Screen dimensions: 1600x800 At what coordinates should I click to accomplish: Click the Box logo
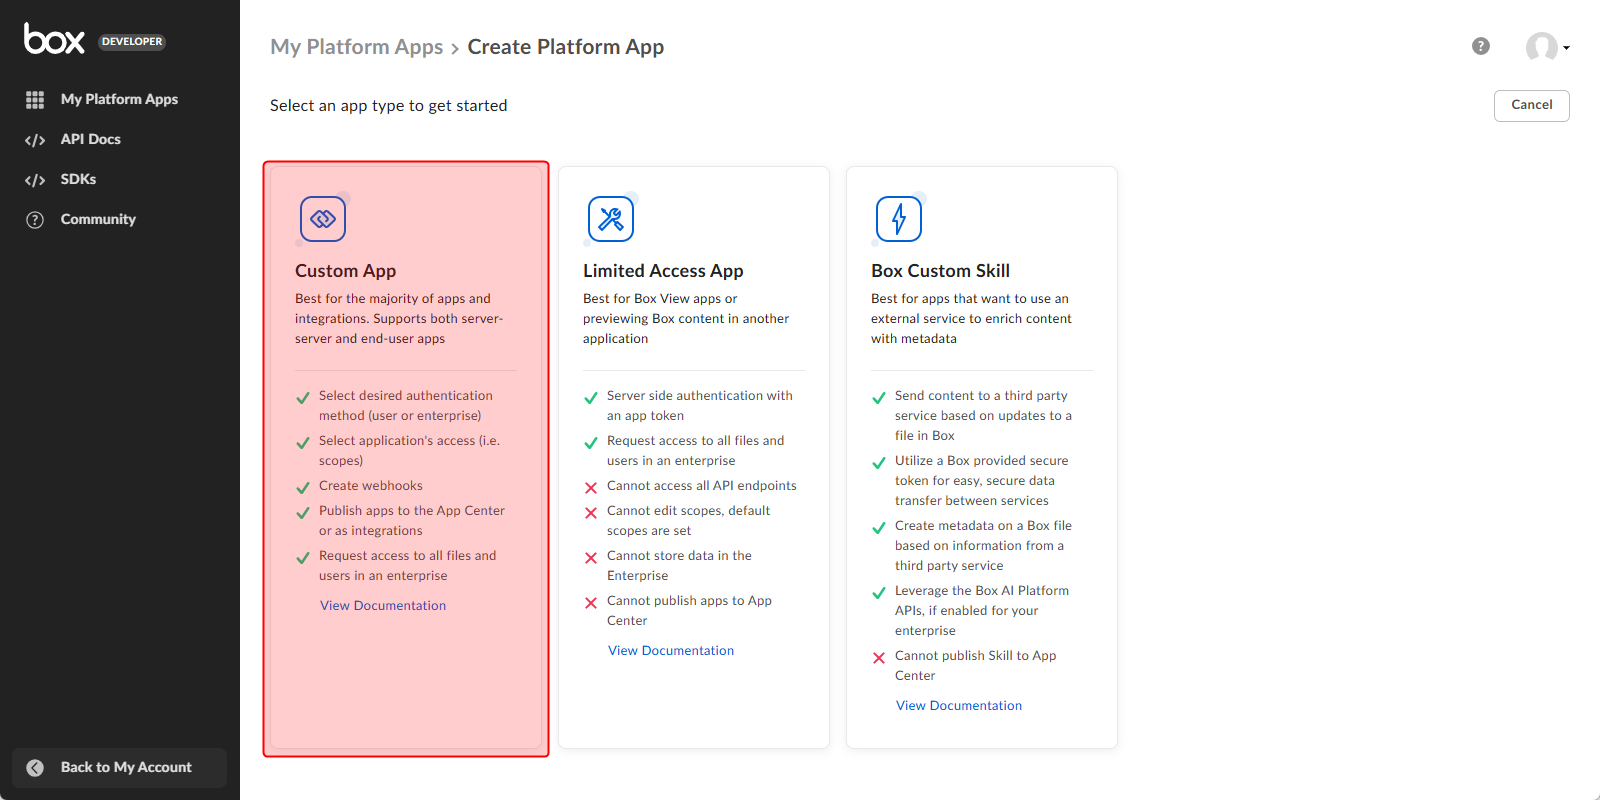coord(54,39)
